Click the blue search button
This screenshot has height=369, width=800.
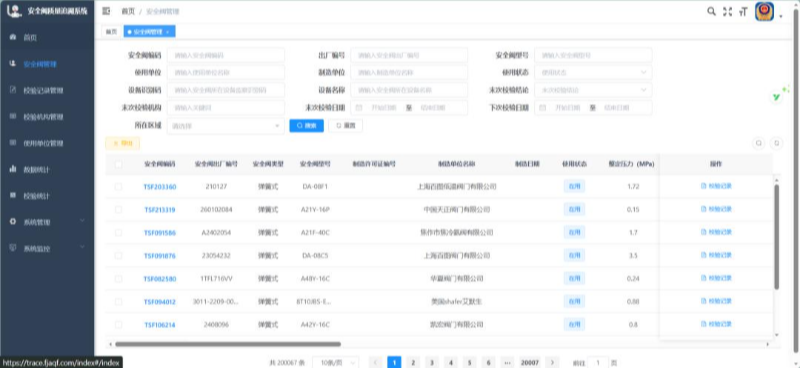coord(307,126)
